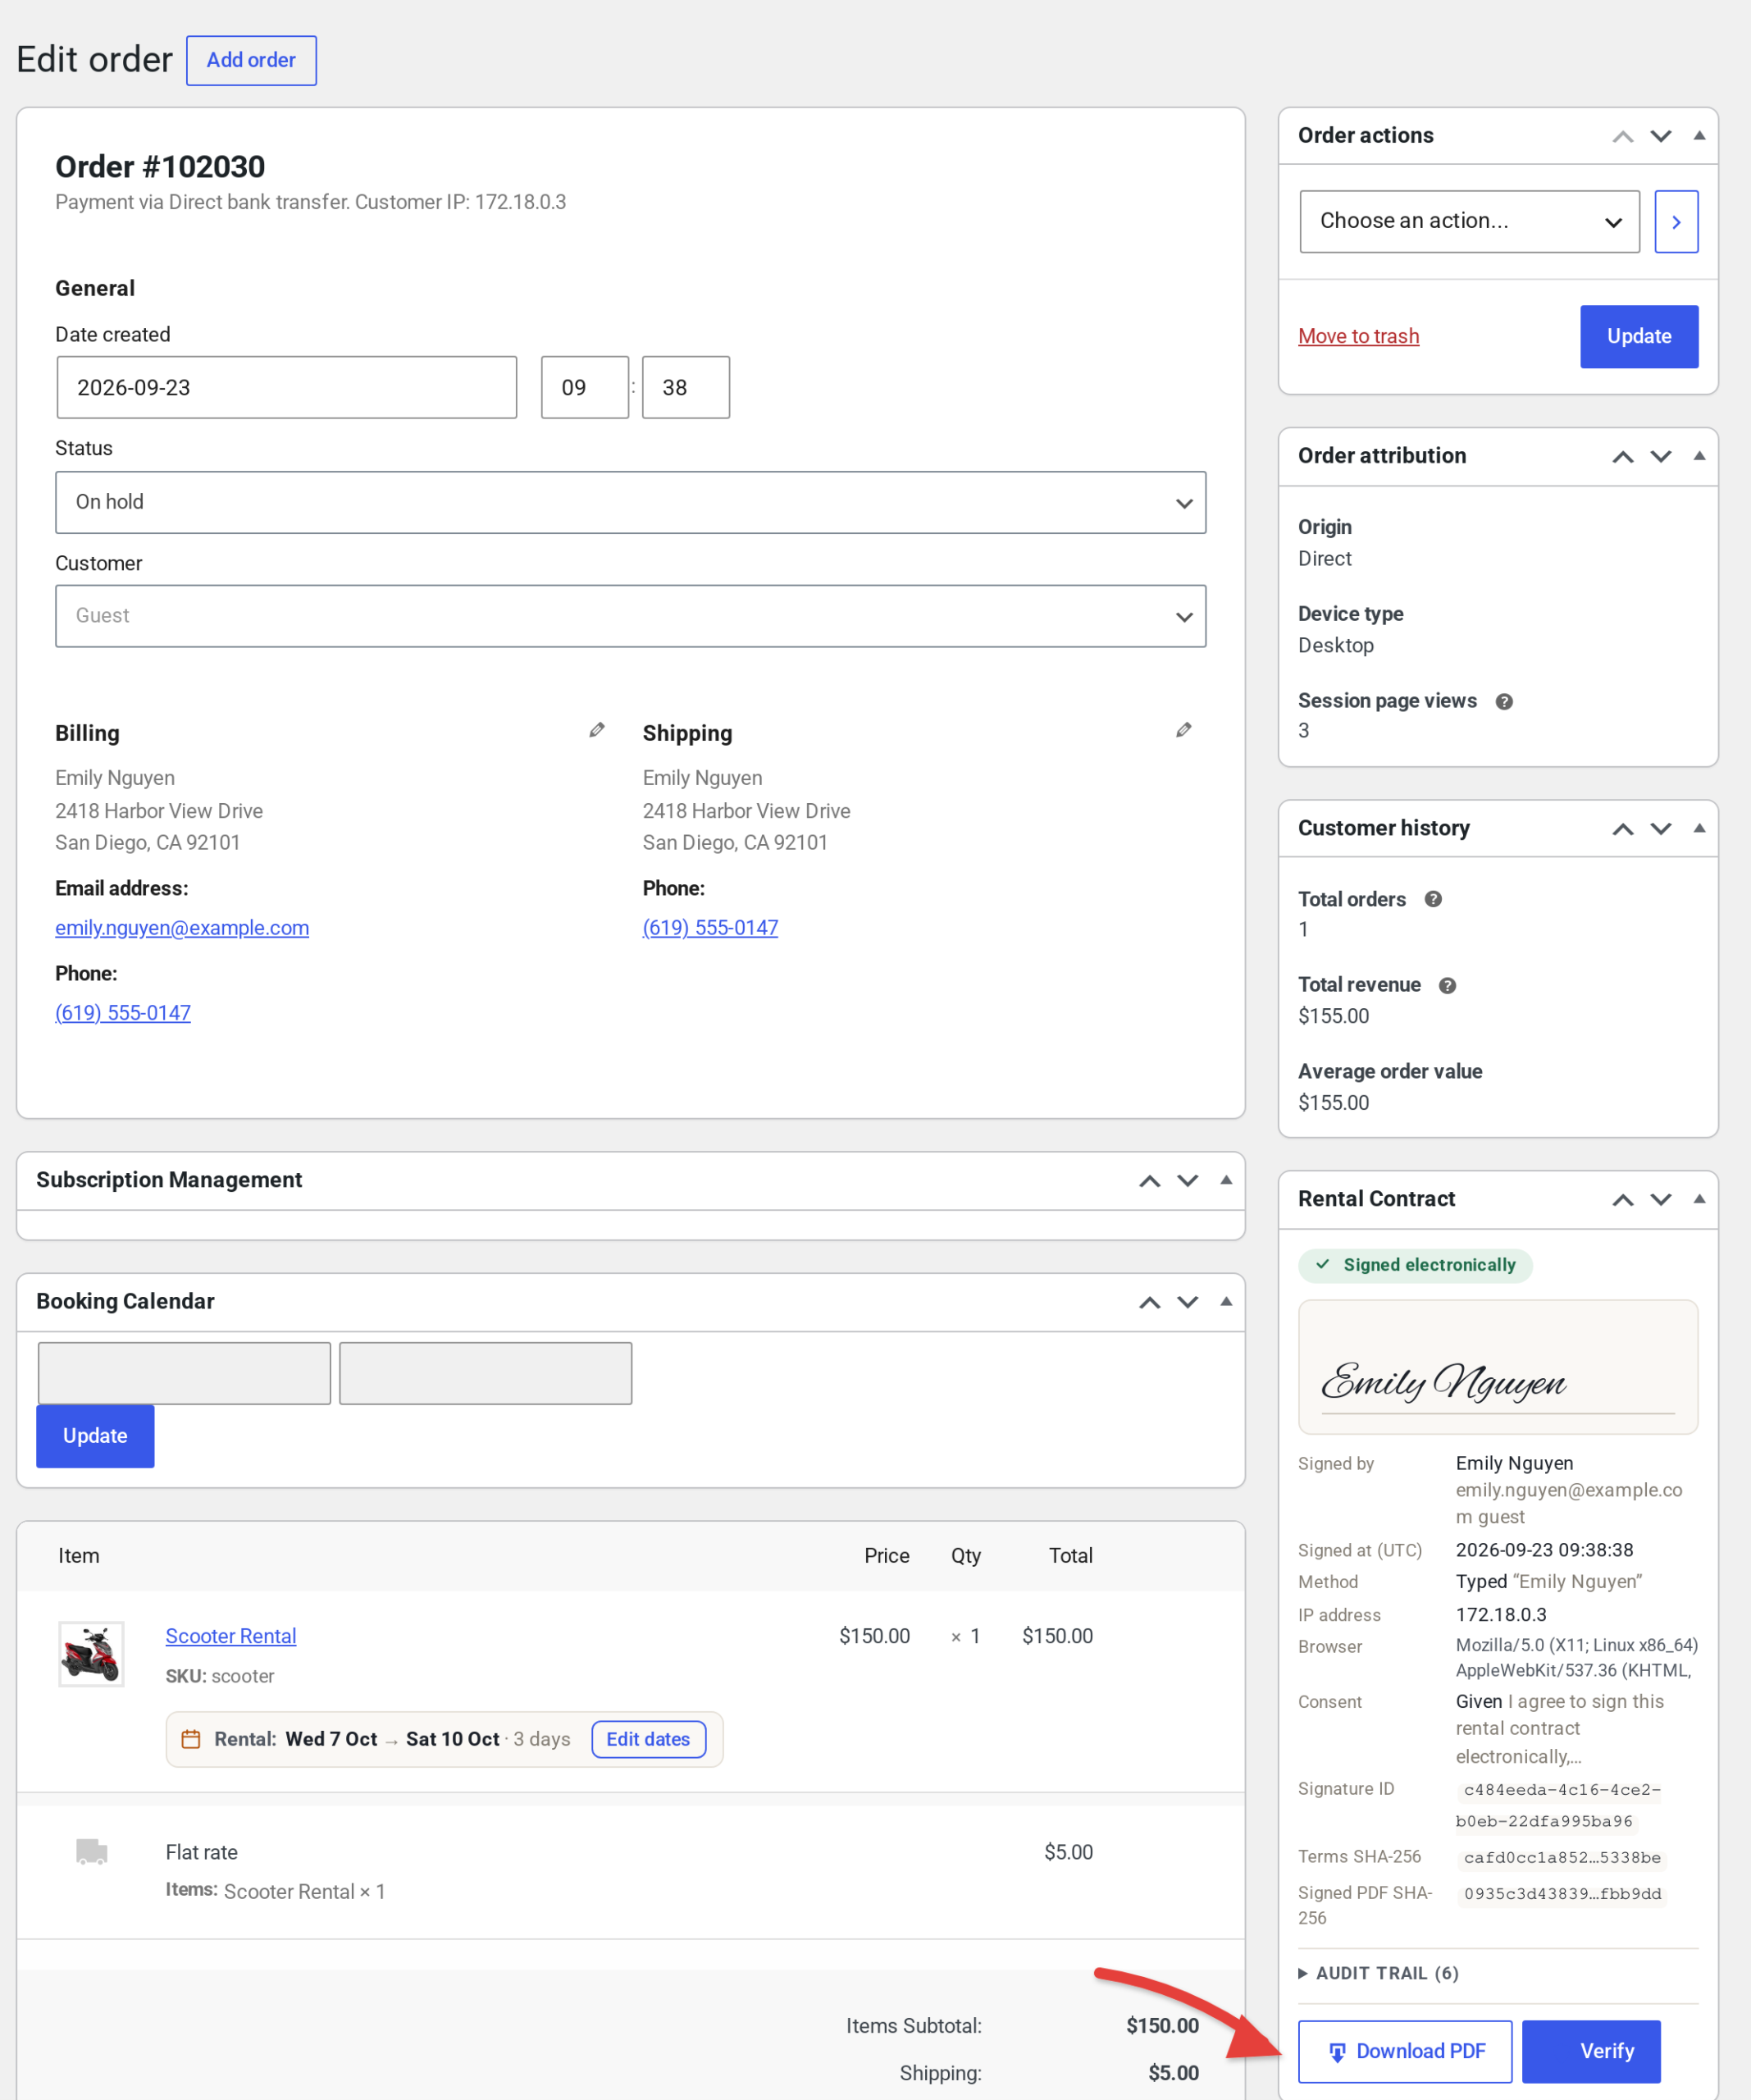Screen dimensions: 1751x2100
Task: Open the Choose an action dropdown
Action: pos(1469,222)
